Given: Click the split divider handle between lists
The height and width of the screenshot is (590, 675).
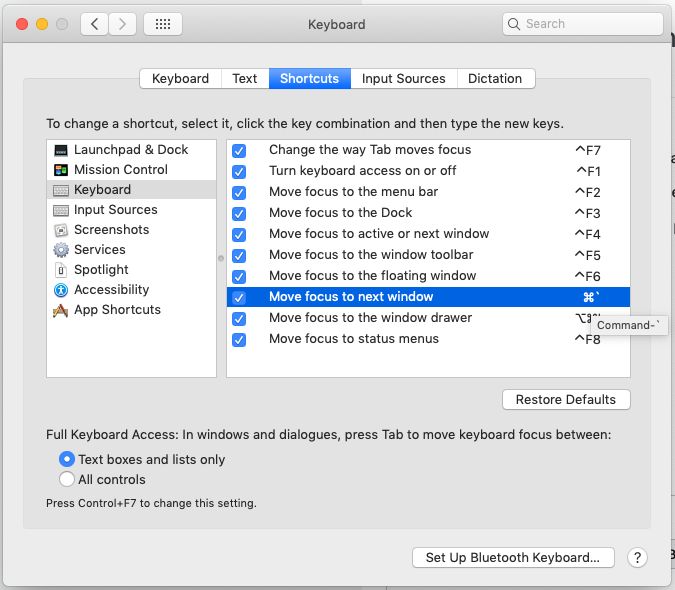Looking at the screenshot, I should (221, 258).
